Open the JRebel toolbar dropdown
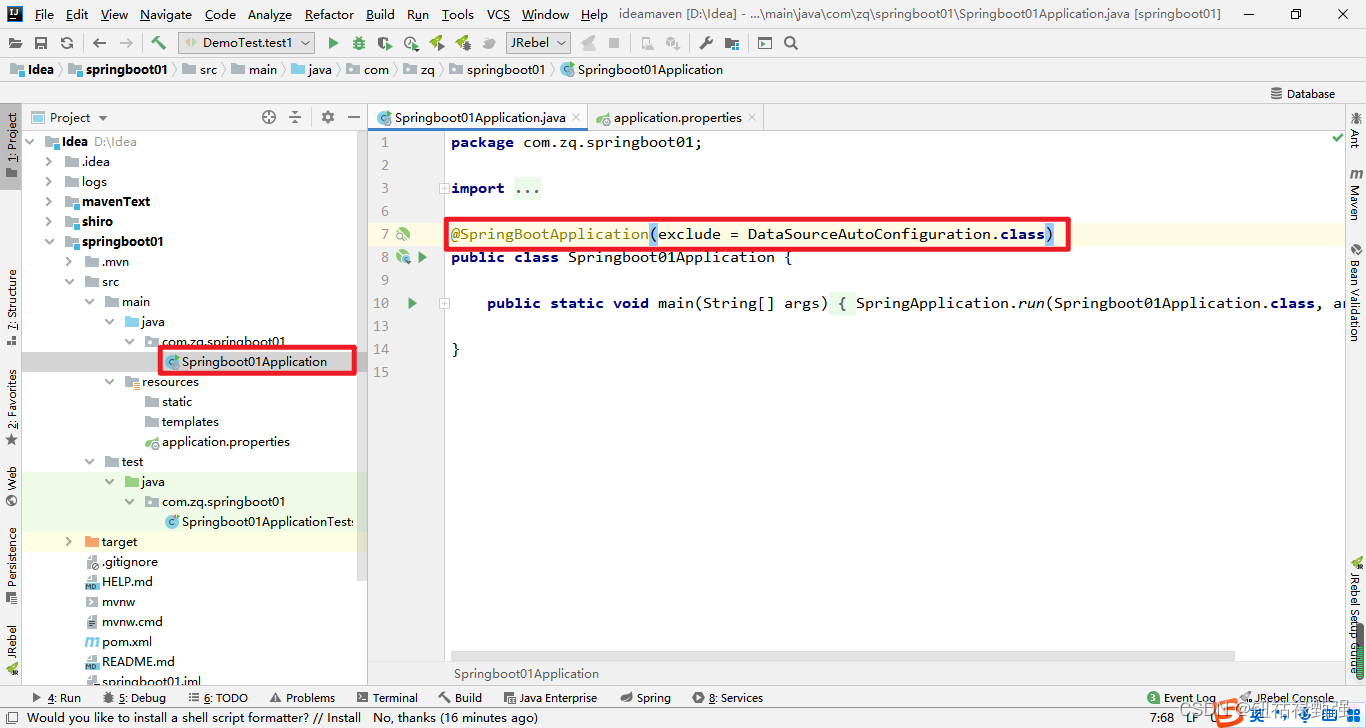 pos(538,43)
